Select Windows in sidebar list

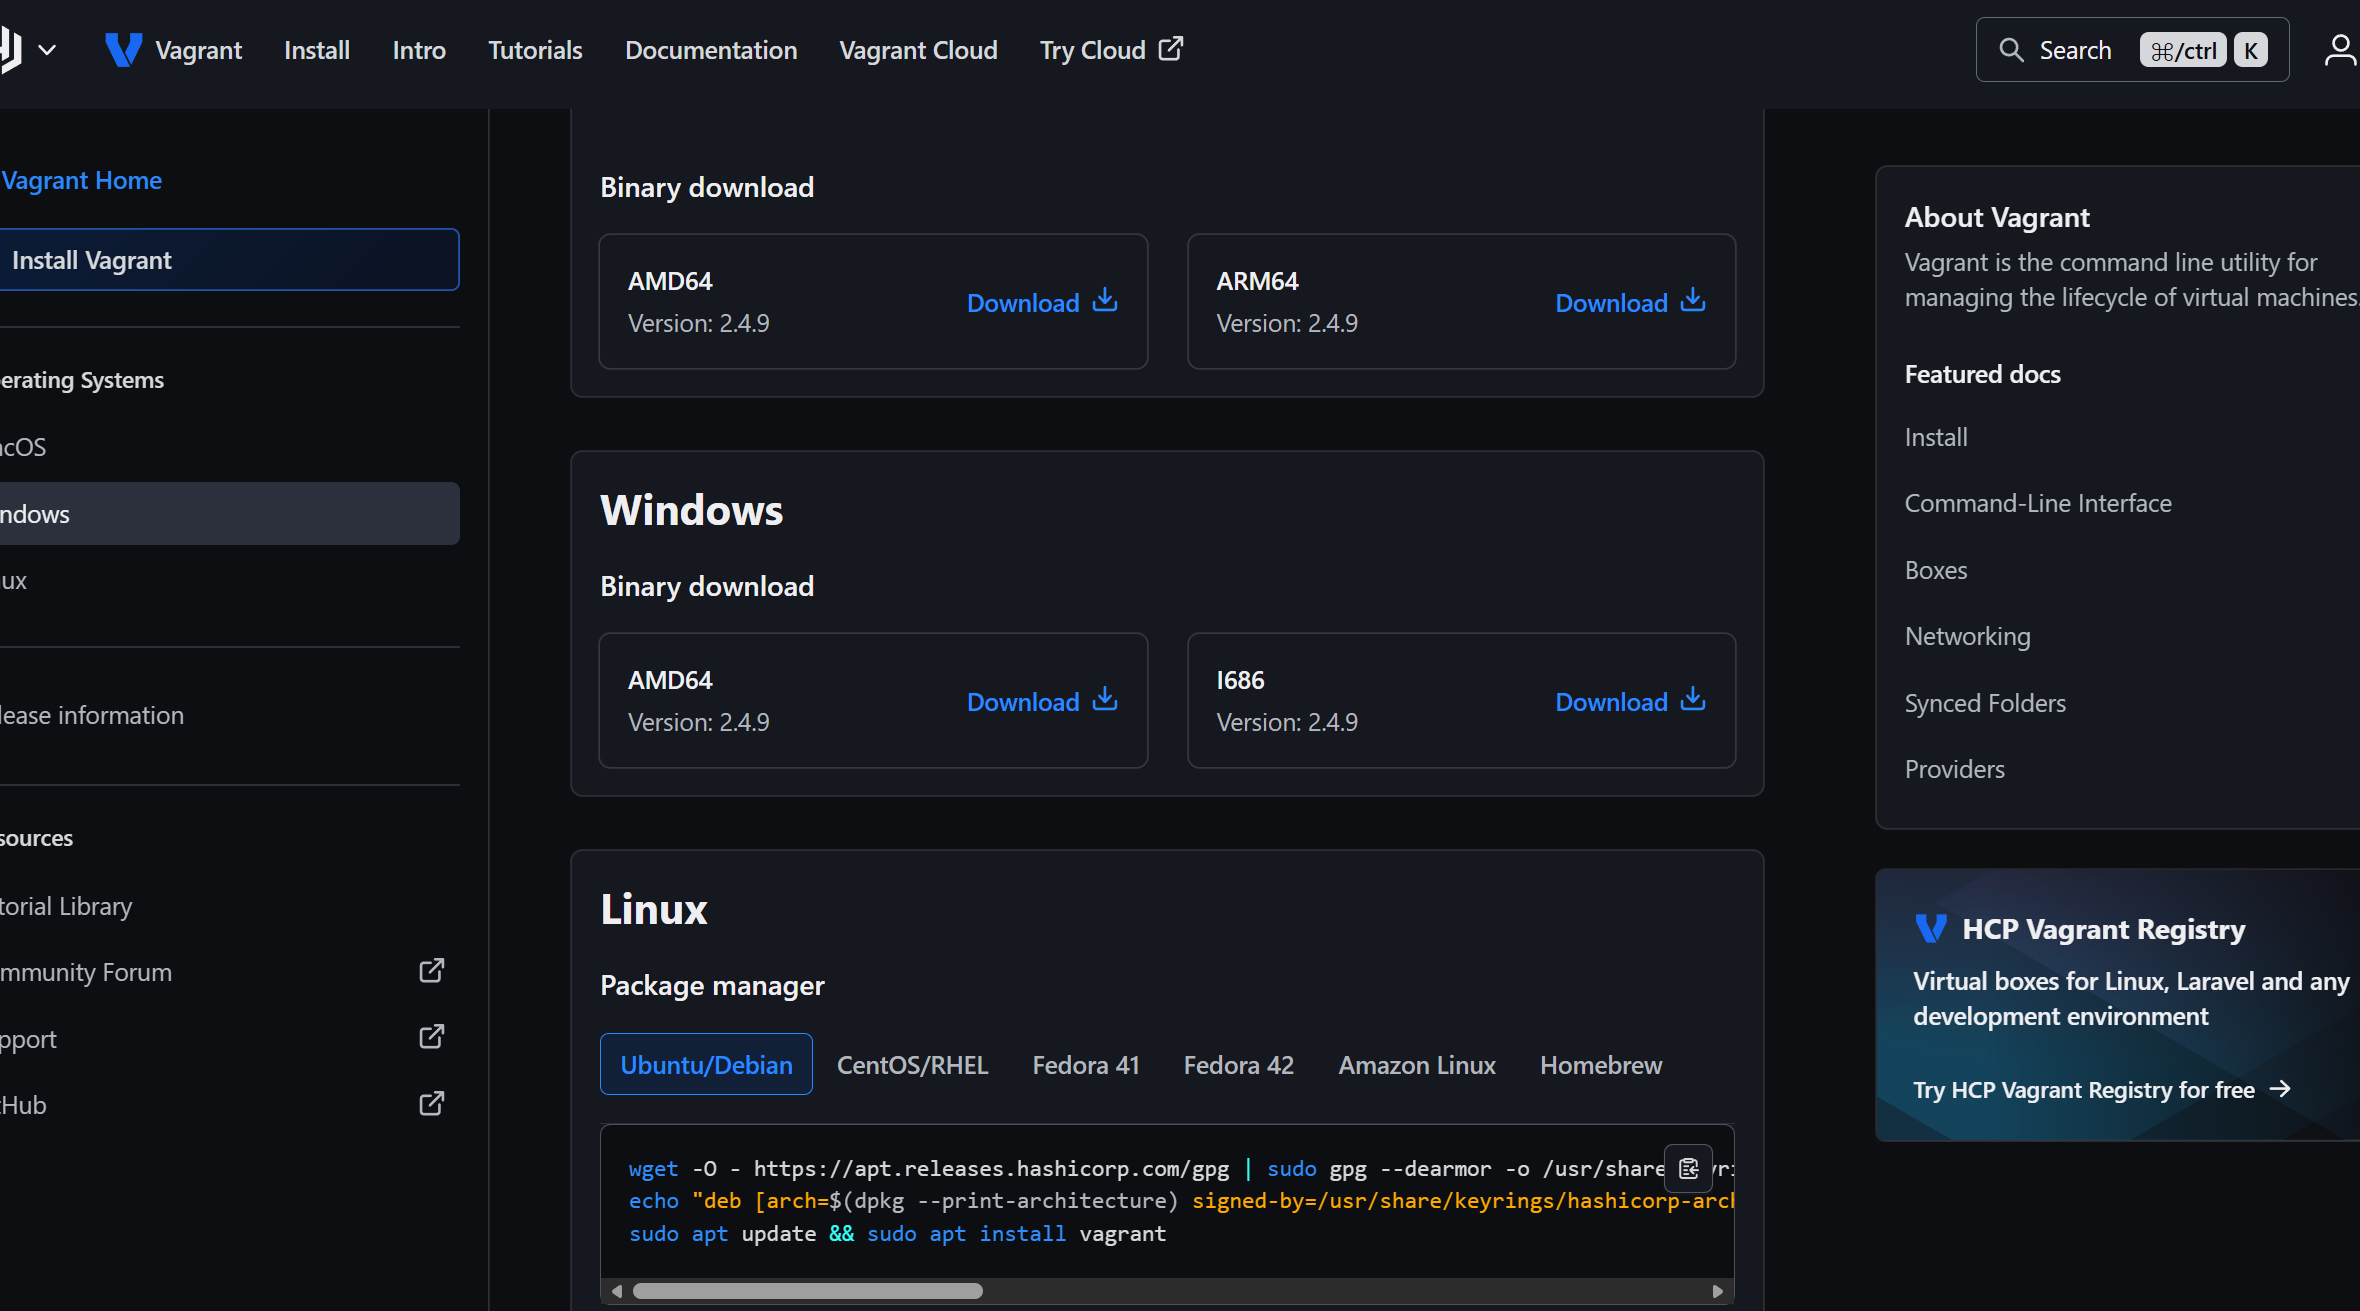coord(229,514)
